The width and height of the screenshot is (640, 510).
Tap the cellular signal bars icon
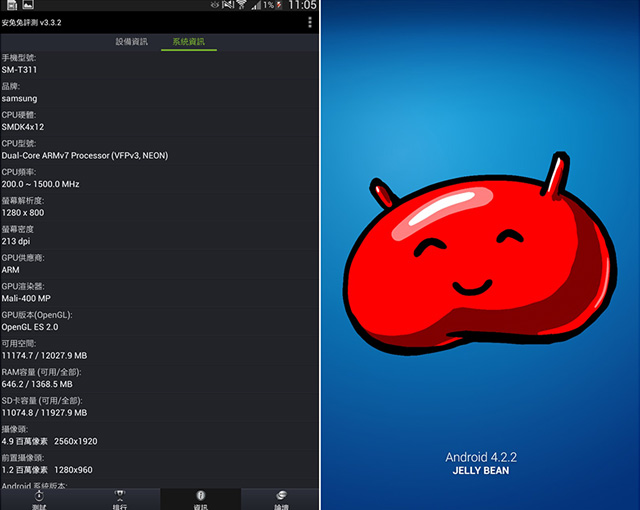pyautogui.click(x=256, y=5)
